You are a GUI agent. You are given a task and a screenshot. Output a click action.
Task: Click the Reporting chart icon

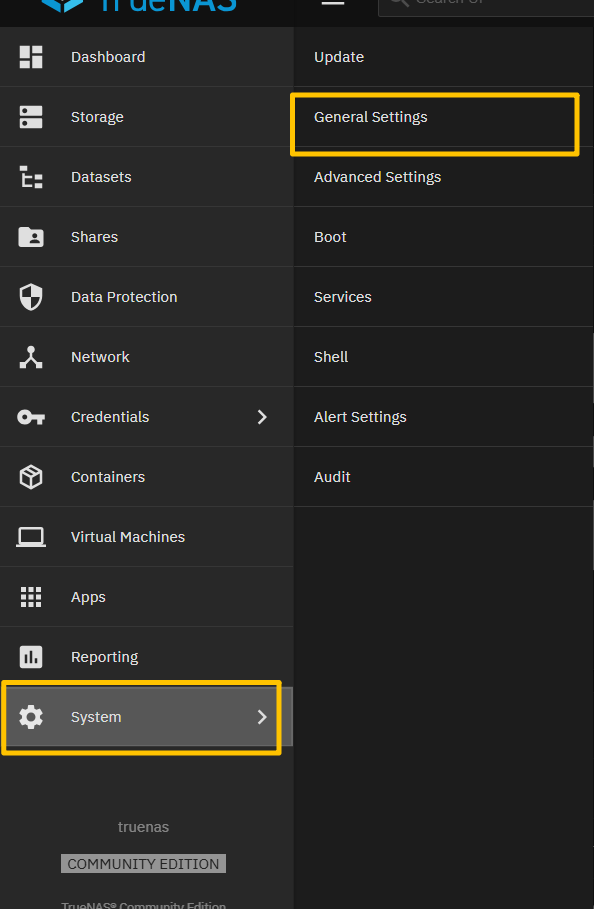point(31,657)
